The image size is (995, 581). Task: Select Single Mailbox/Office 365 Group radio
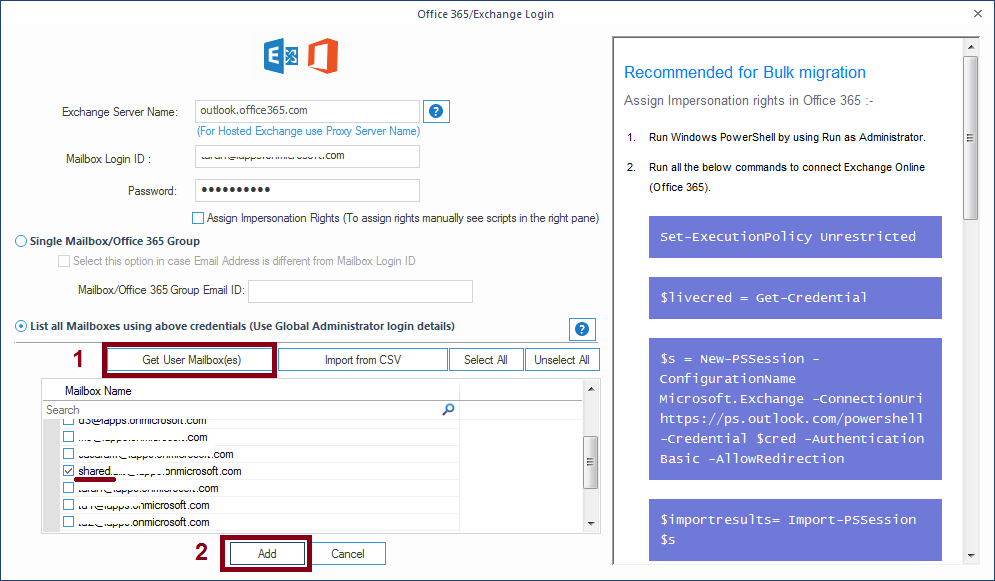pos(21,241)
